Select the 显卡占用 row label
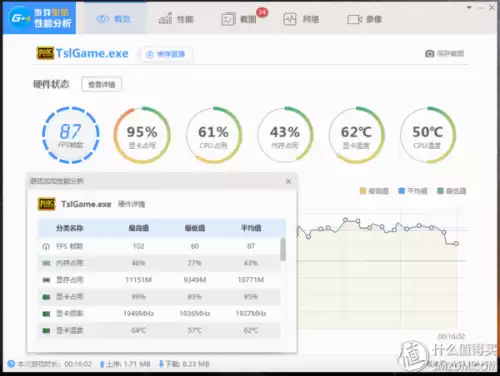This screenshot has height=376, width=500. pos(69,296)
